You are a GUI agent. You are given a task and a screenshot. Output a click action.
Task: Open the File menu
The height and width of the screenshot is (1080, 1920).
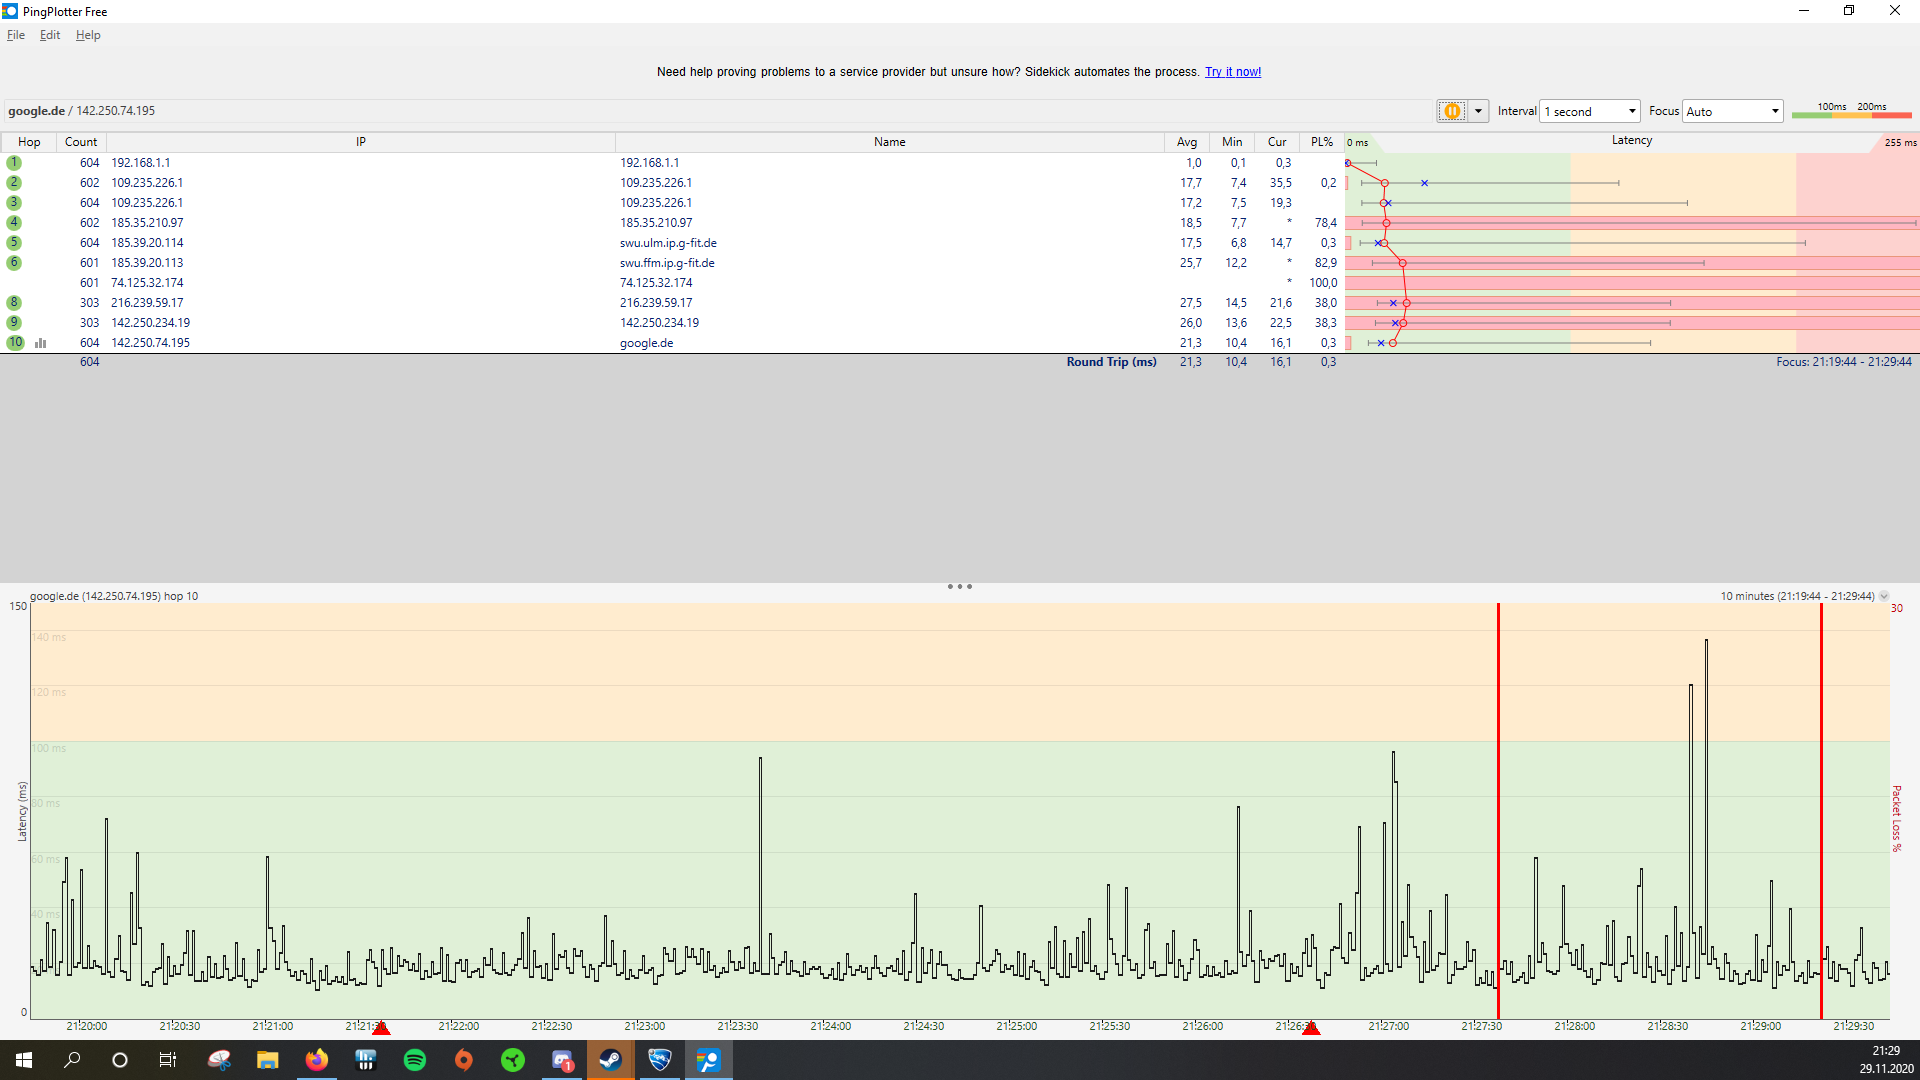click(16, 35)
